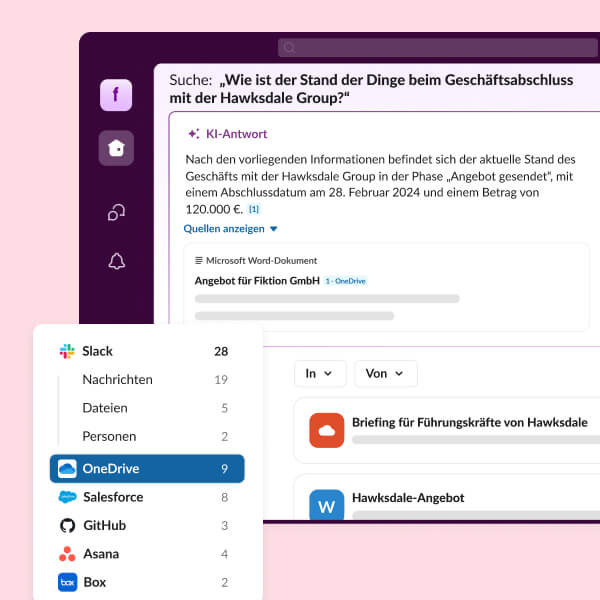The height and width of the screenshot is (600, 600).
Task: Click the citation marker [1]
Action: coord(254,209)
